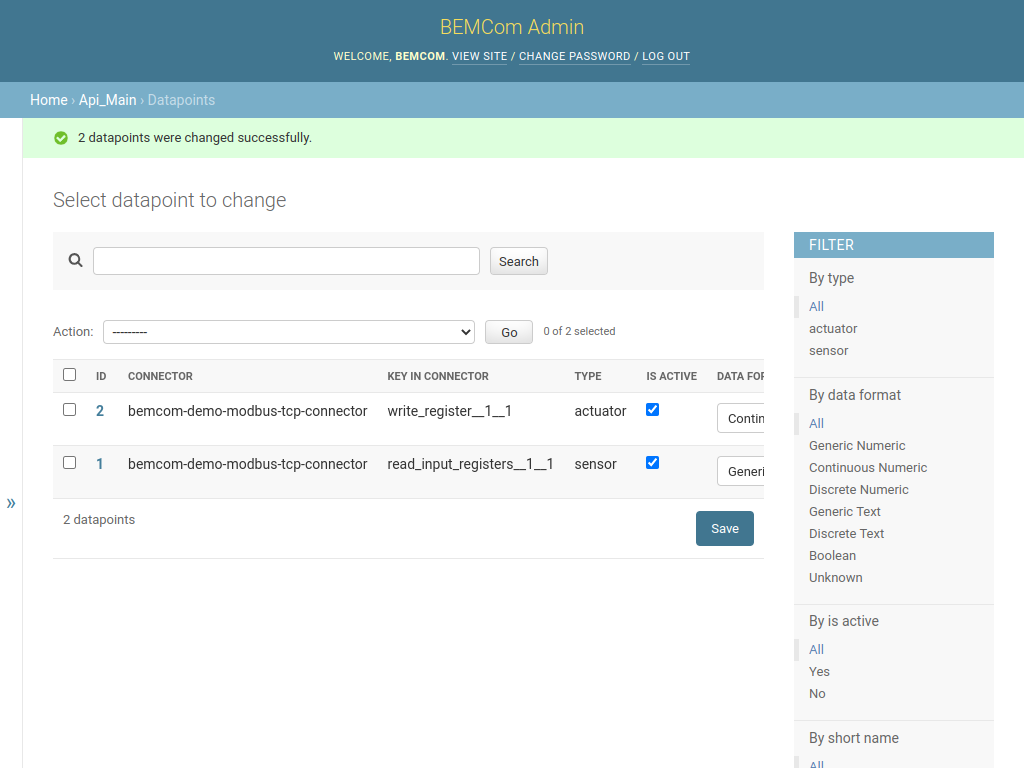
Task: Filter by Generic Text data format
Action: click(844, 511)
